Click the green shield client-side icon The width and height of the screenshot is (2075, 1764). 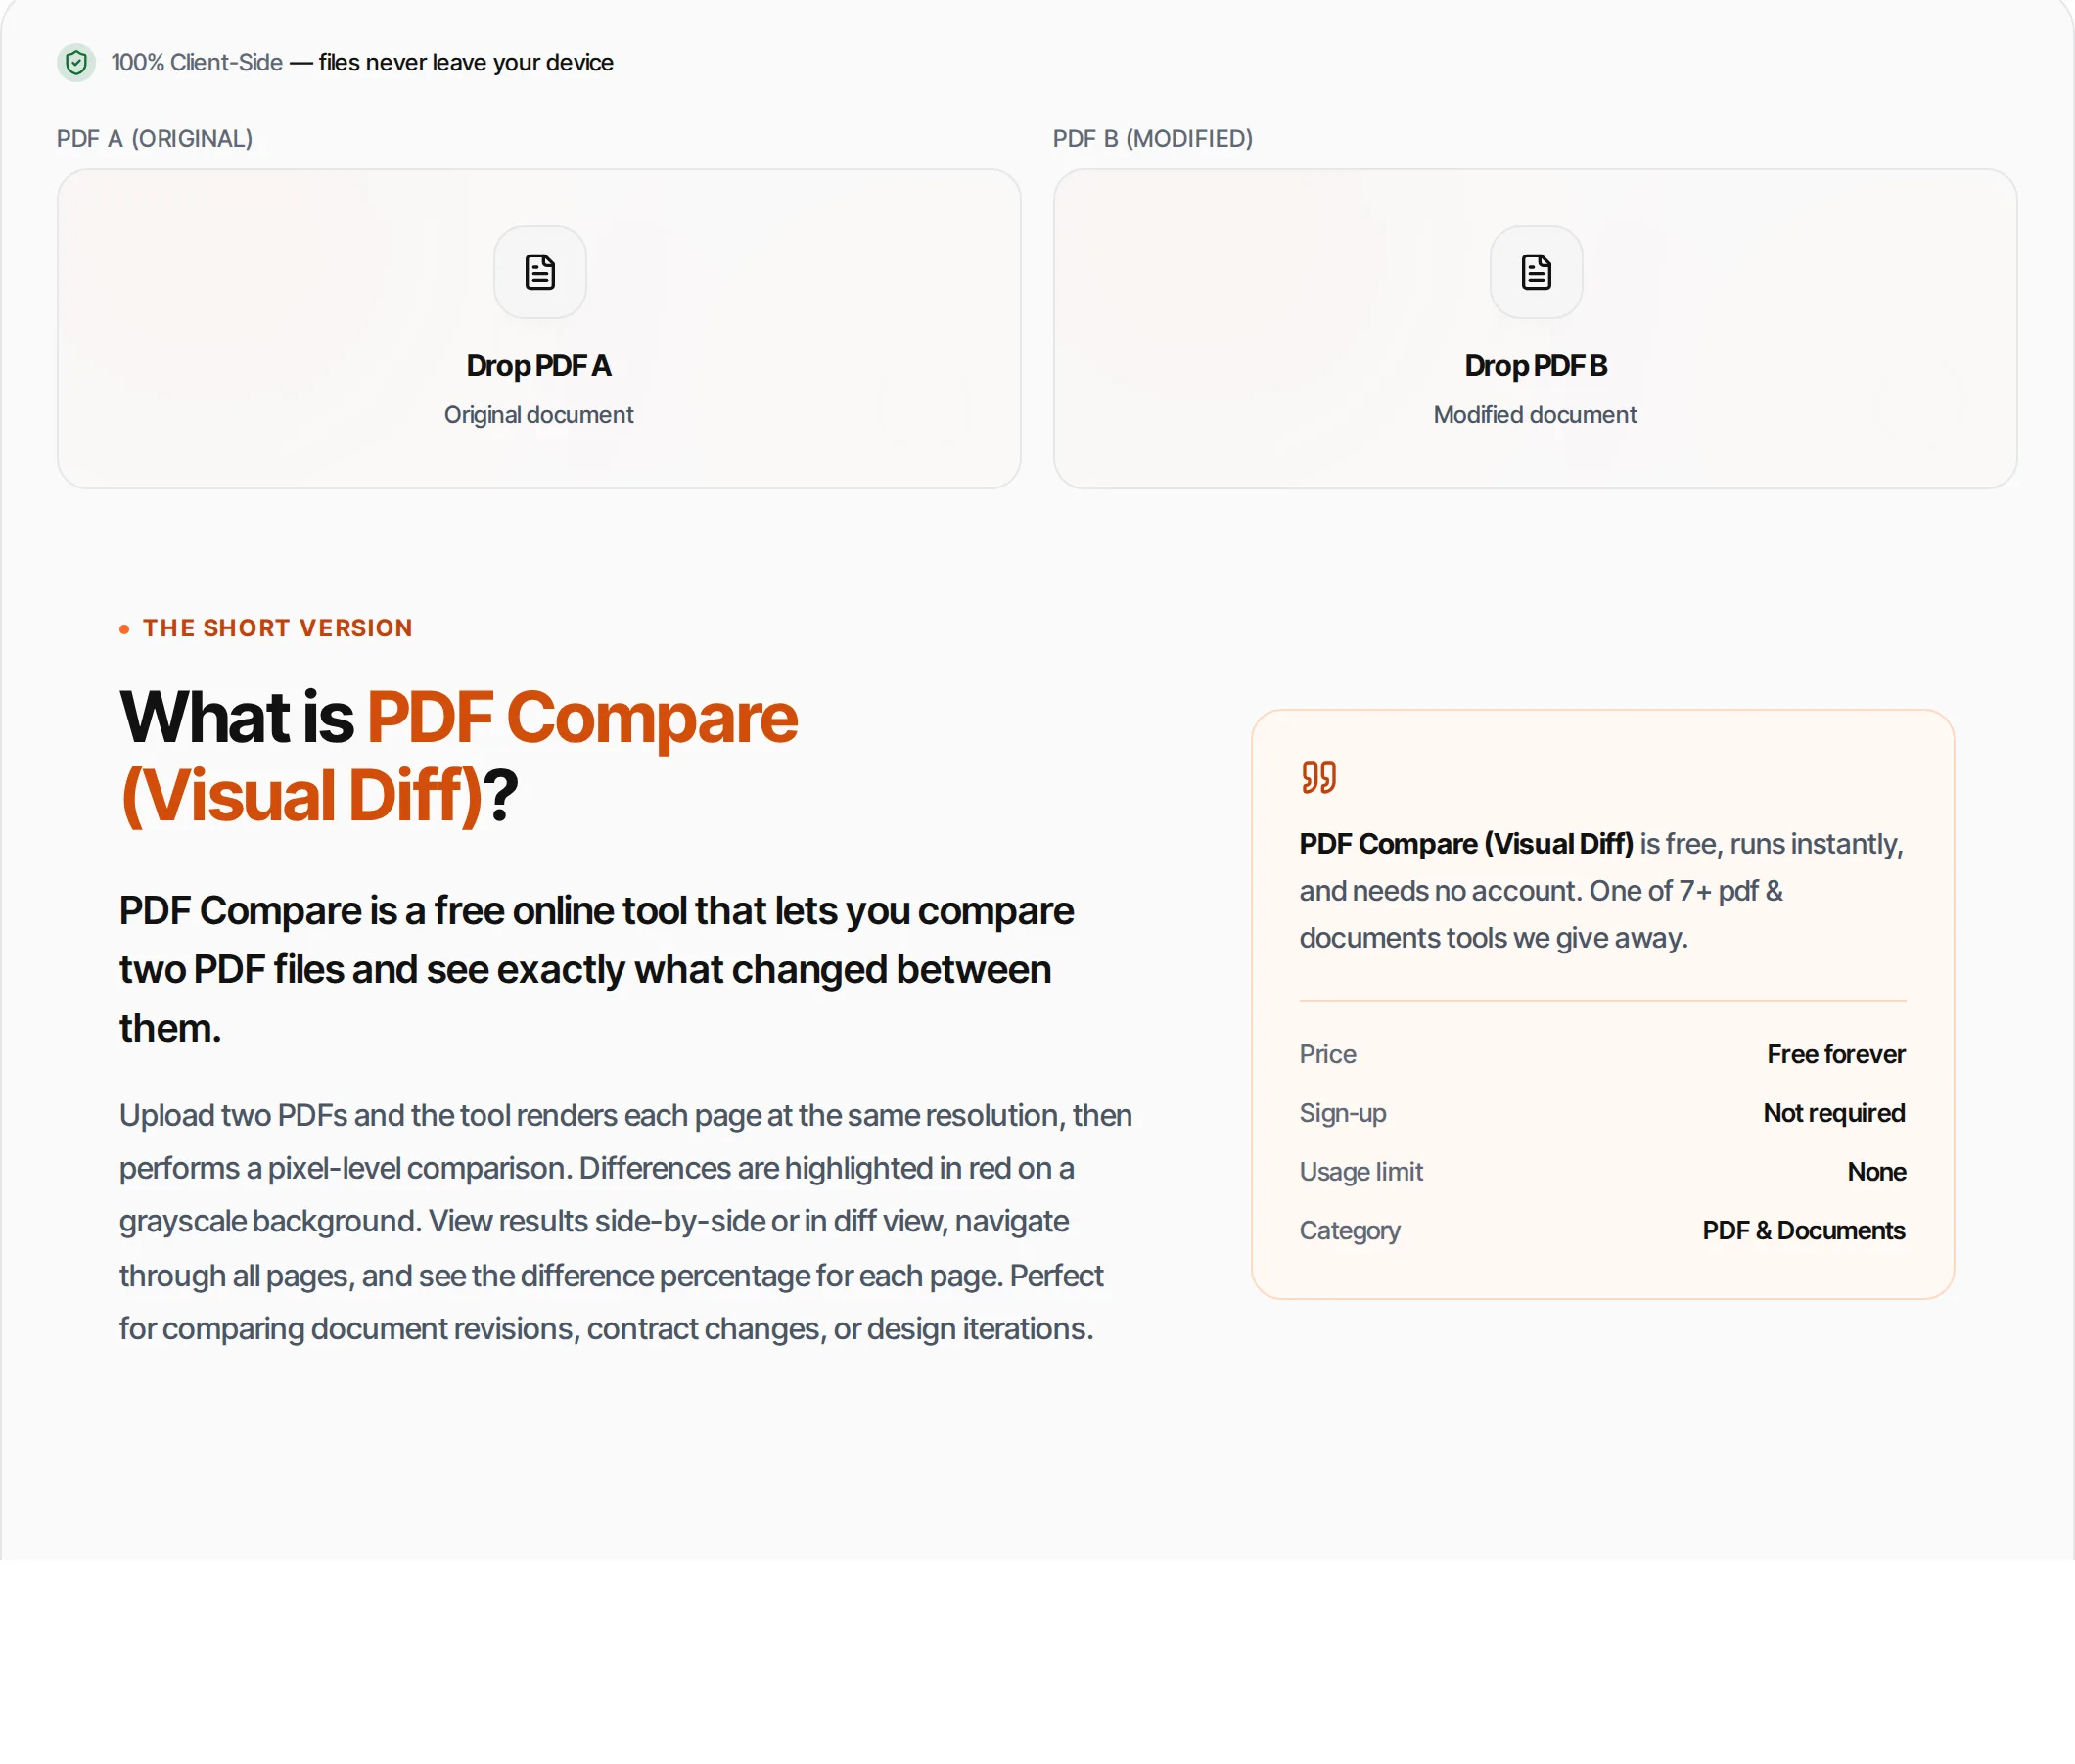point(76,63)
